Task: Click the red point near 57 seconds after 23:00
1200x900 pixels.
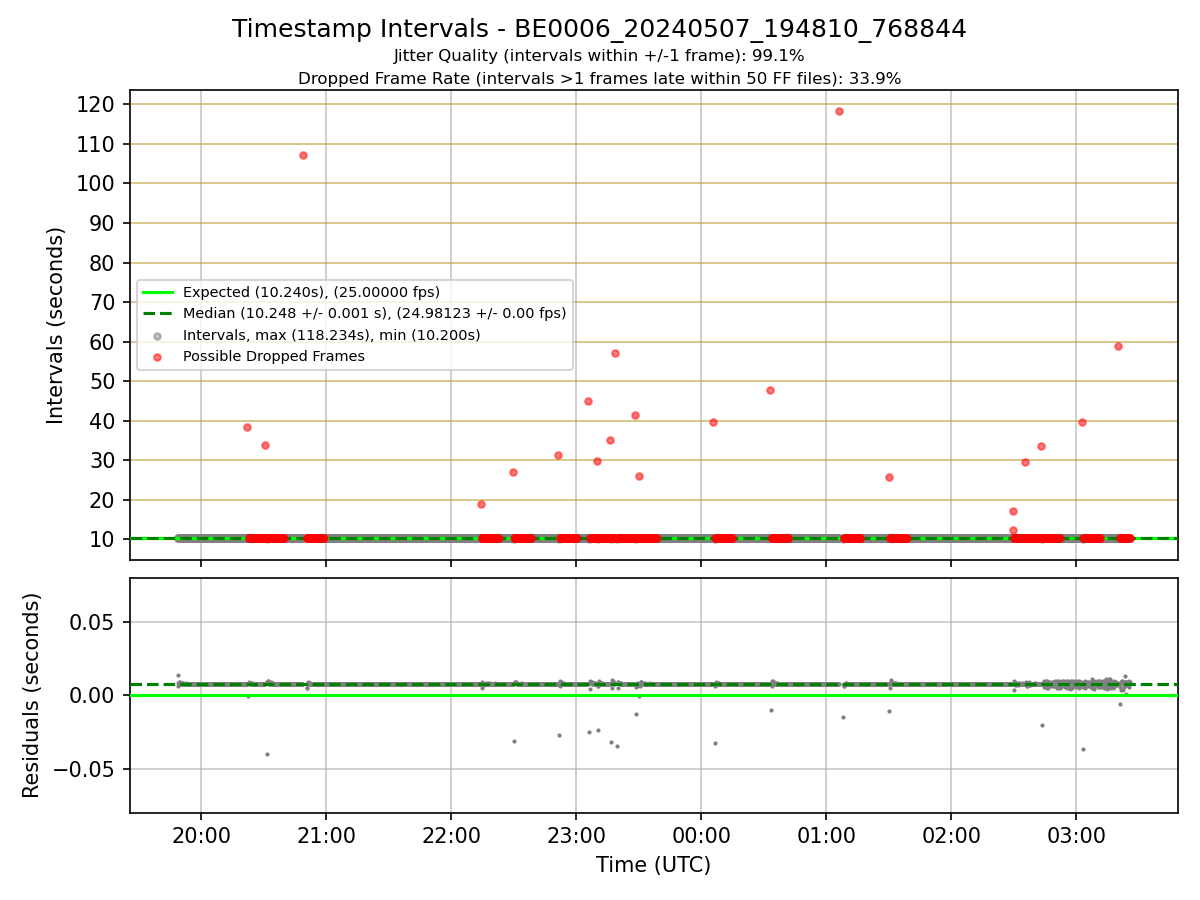Action: pyautogui.click(x=615, y=353)
